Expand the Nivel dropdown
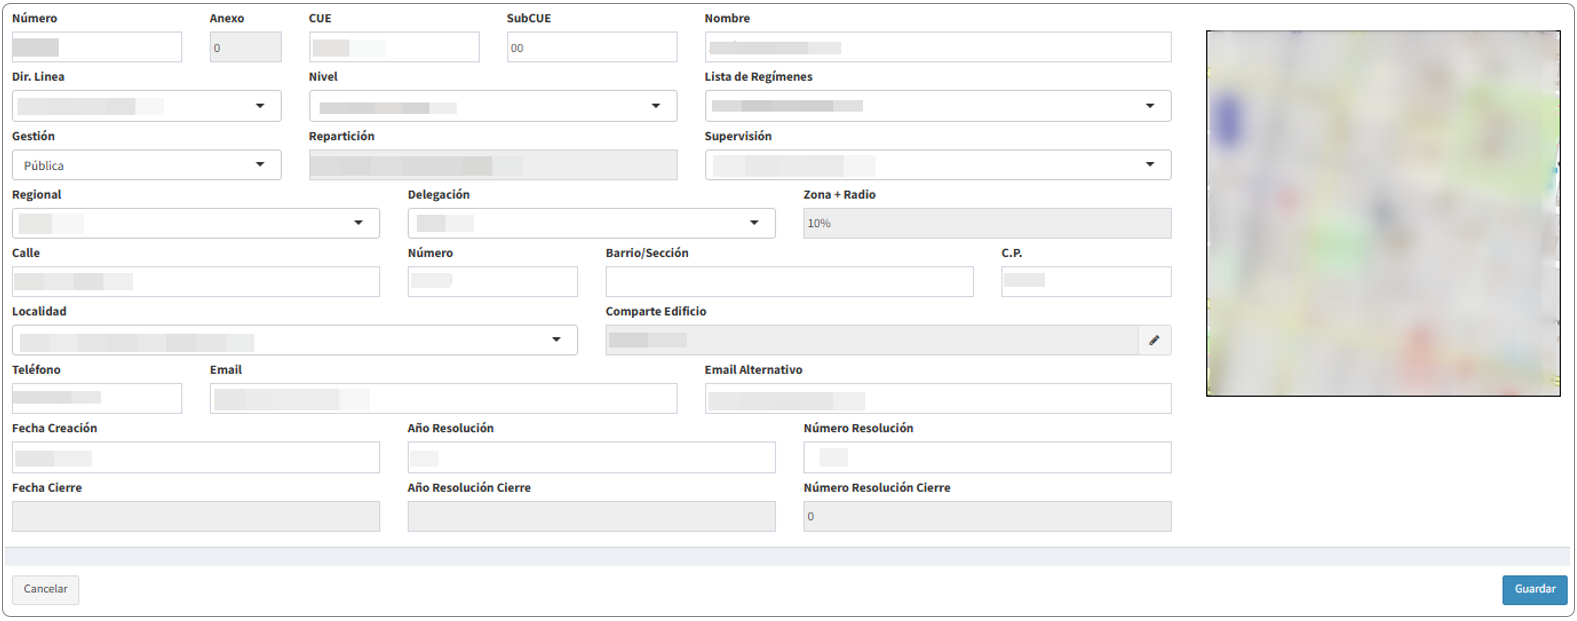Image resolution: width=1577 pixels, height=621 pixels. 492,106
